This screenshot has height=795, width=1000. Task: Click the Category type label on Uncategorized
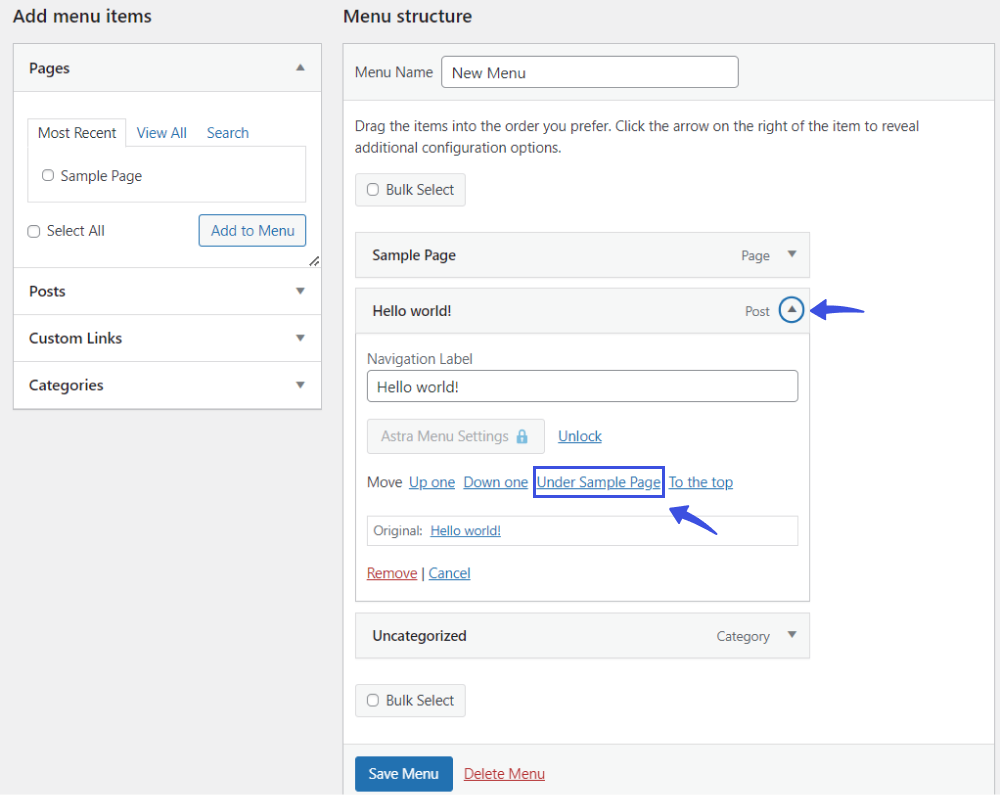[743, 636]
